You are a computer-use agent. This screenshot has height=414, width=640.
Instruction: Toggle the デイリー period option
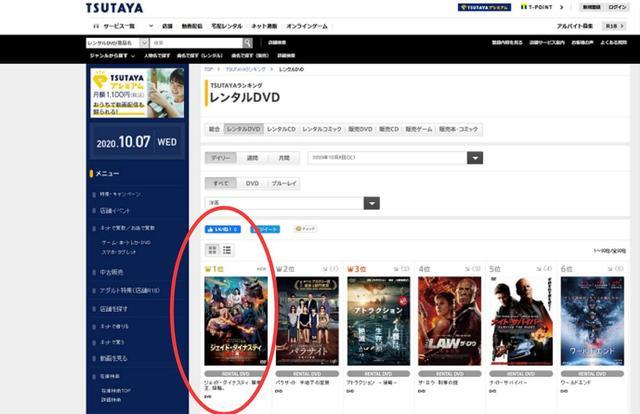click(x=221, y=158)
